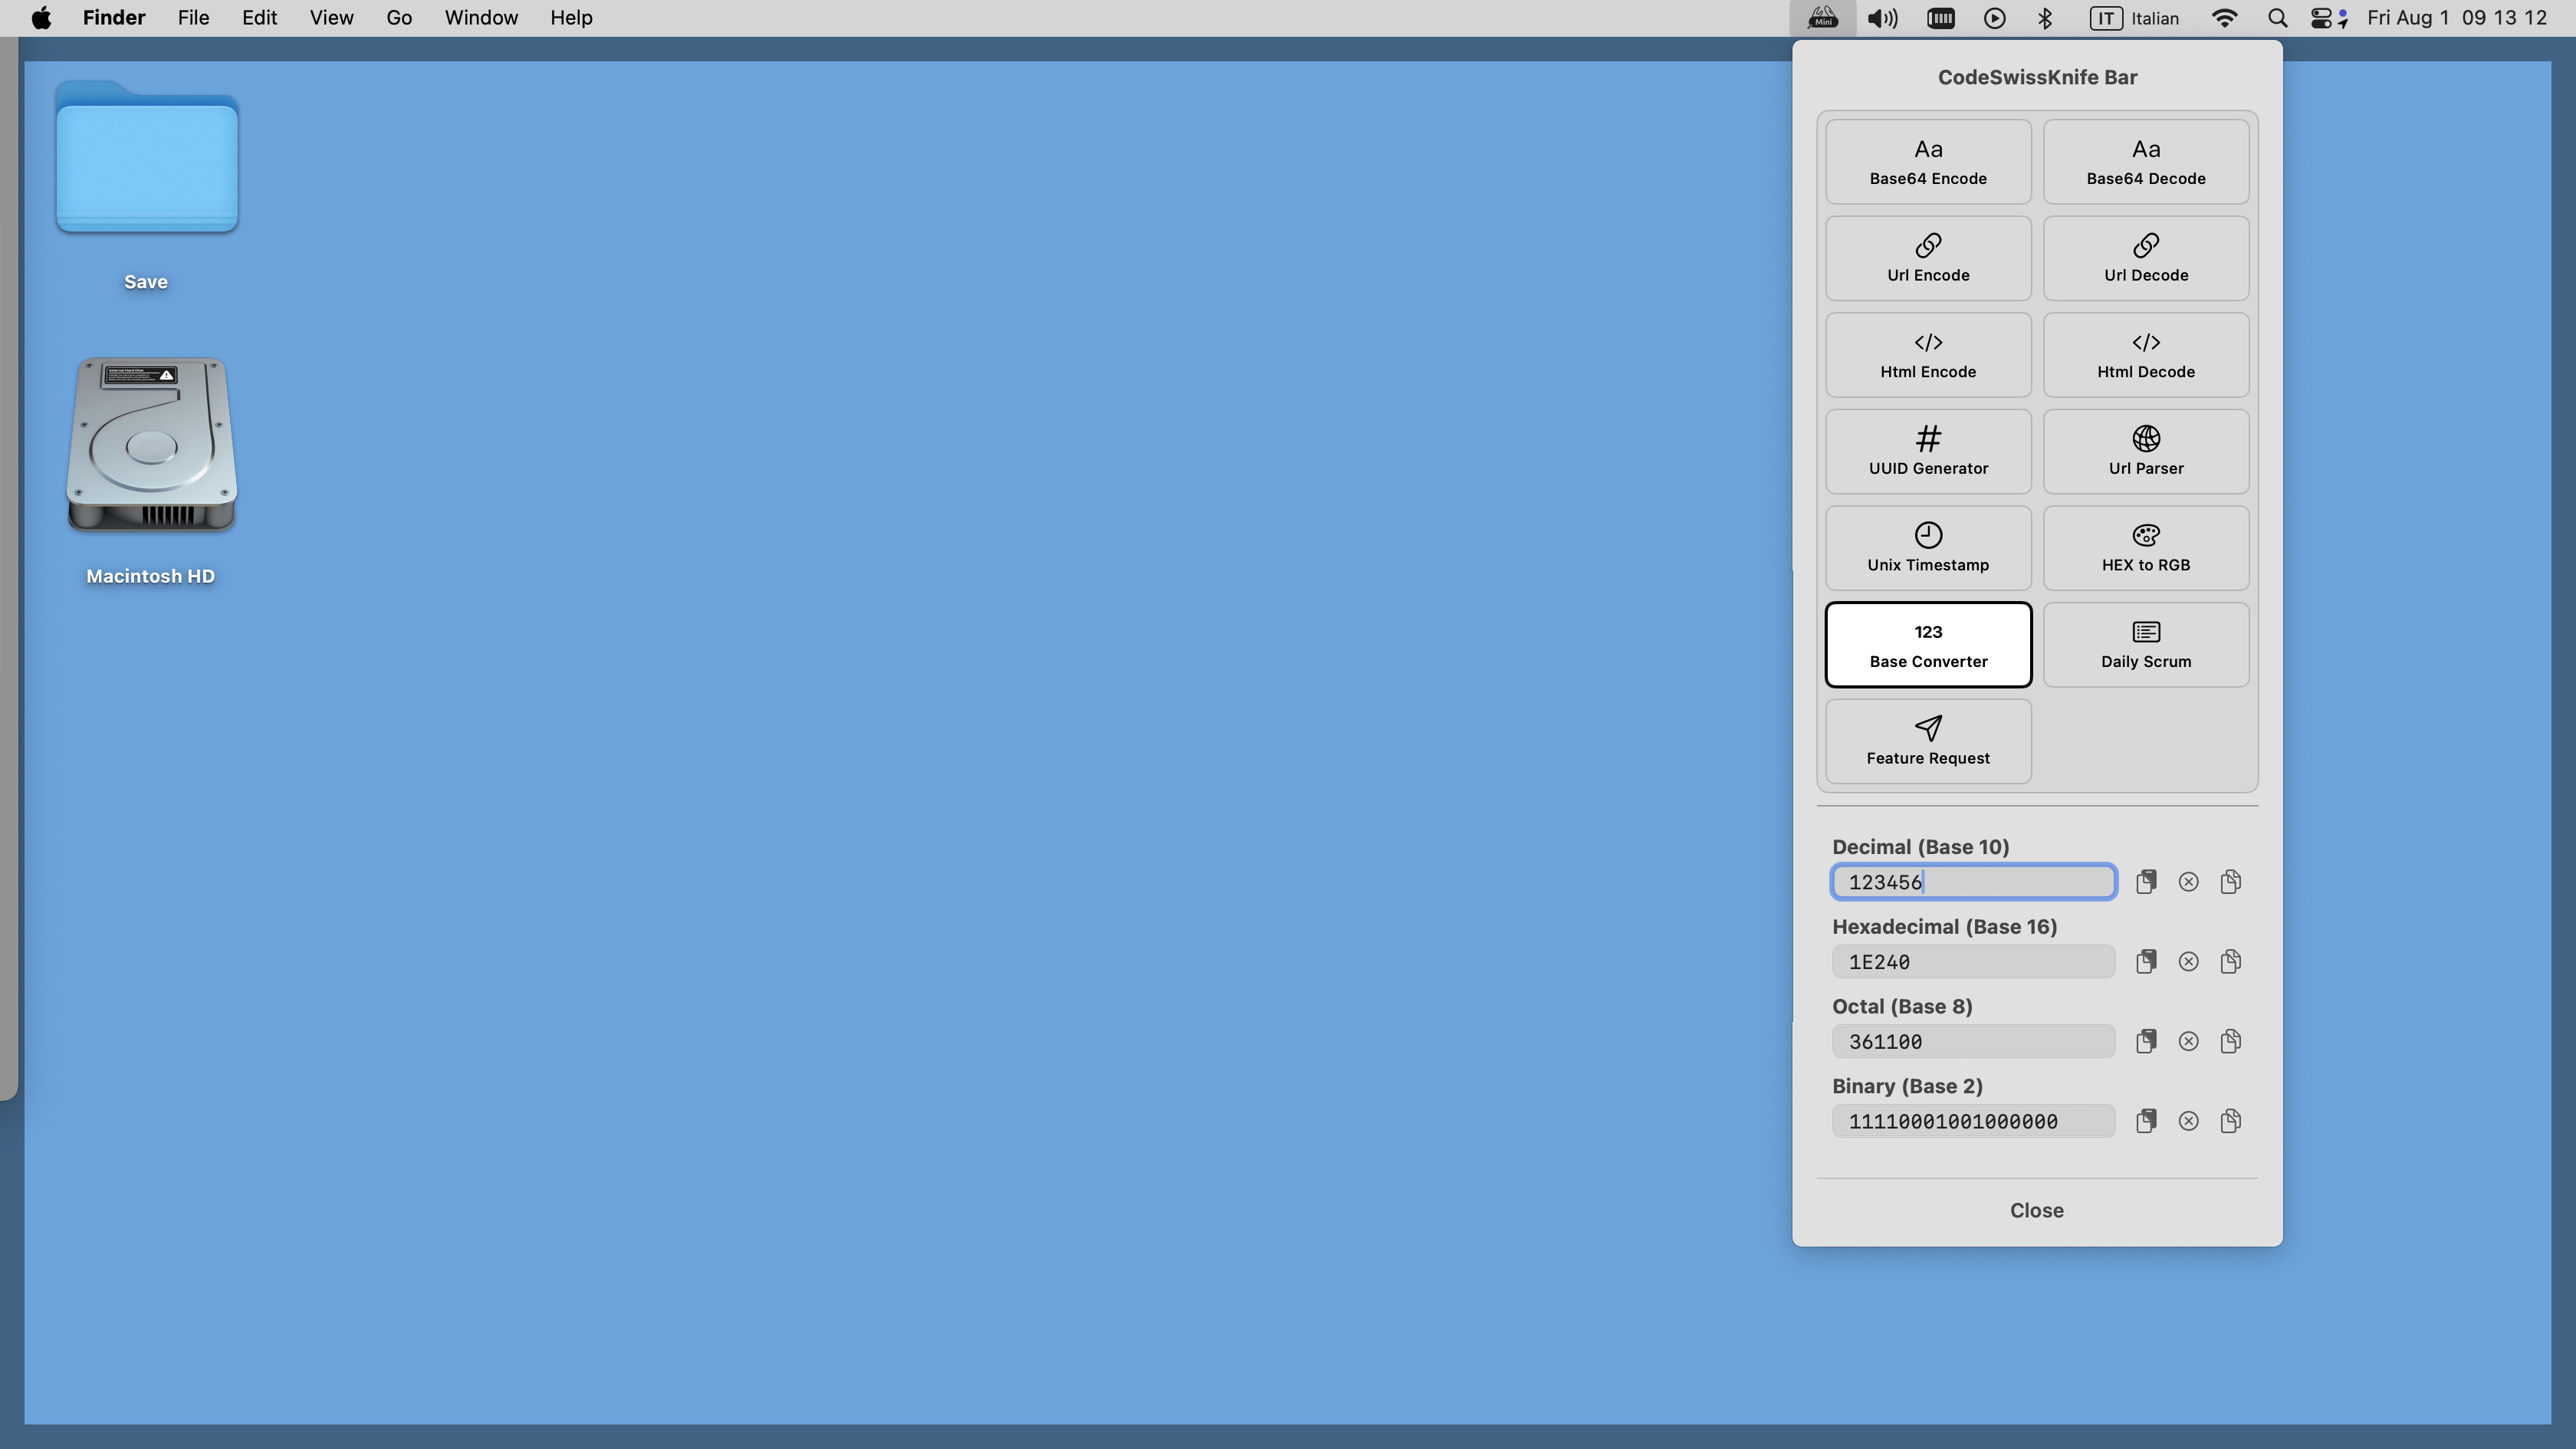
Task: Open the Wi-Fi menu bar icon
Action: pos(2224,18)
